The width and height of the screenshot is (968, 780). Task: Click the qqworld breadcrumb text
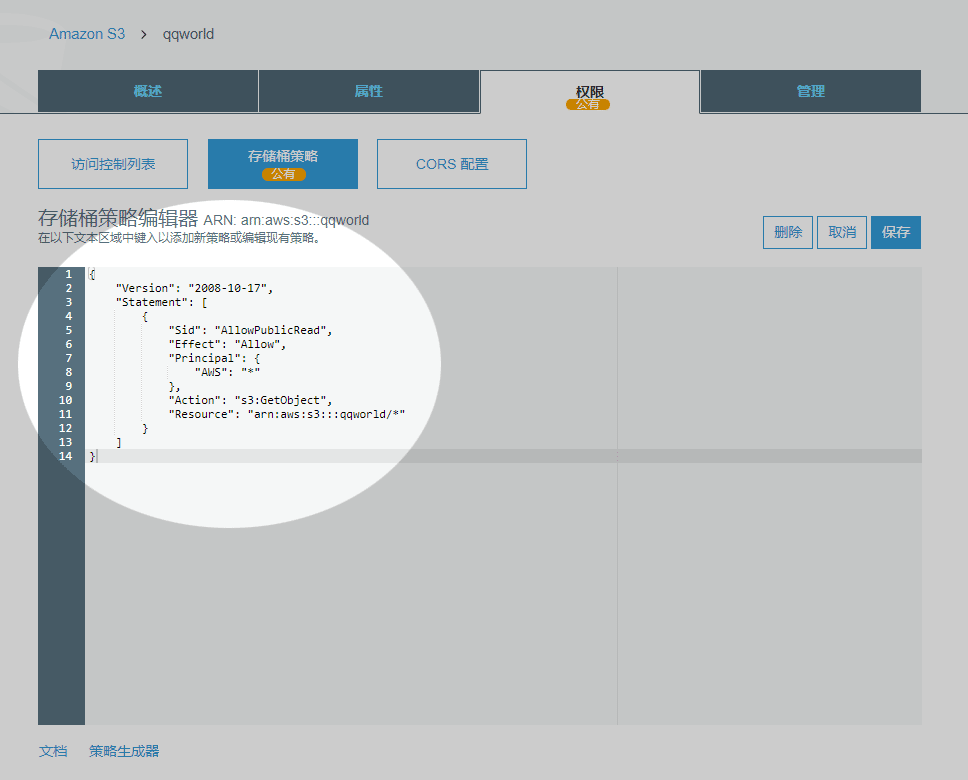(188, 34)
